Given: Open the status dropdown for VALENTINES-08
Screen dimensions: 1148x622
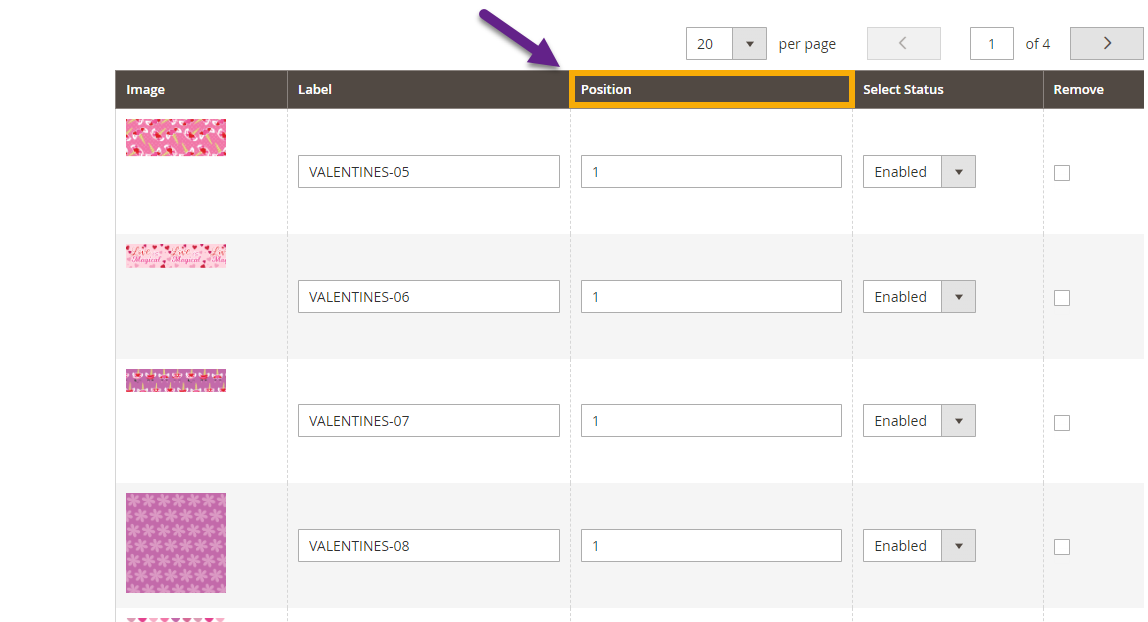Looking at the screenshot, I should pos(958,545).
